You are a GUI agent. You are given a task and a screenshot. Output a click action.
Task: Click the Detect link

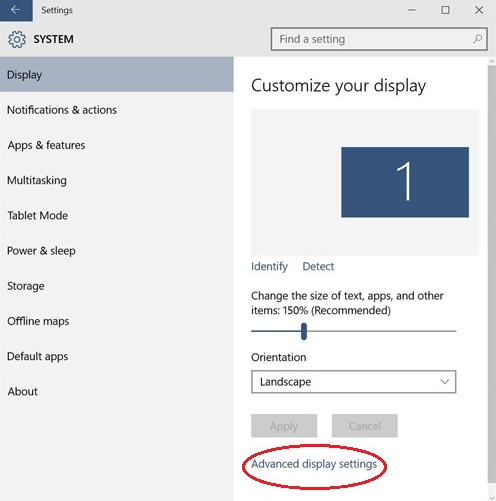(x=318, y=266)
